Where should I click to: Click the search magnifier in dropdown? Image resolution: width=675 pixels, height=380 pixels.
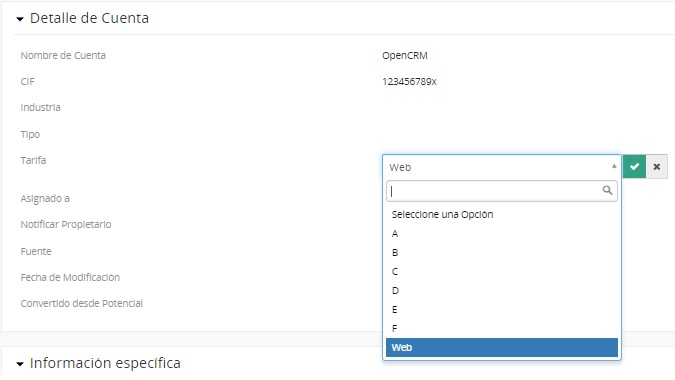(607, 190)
